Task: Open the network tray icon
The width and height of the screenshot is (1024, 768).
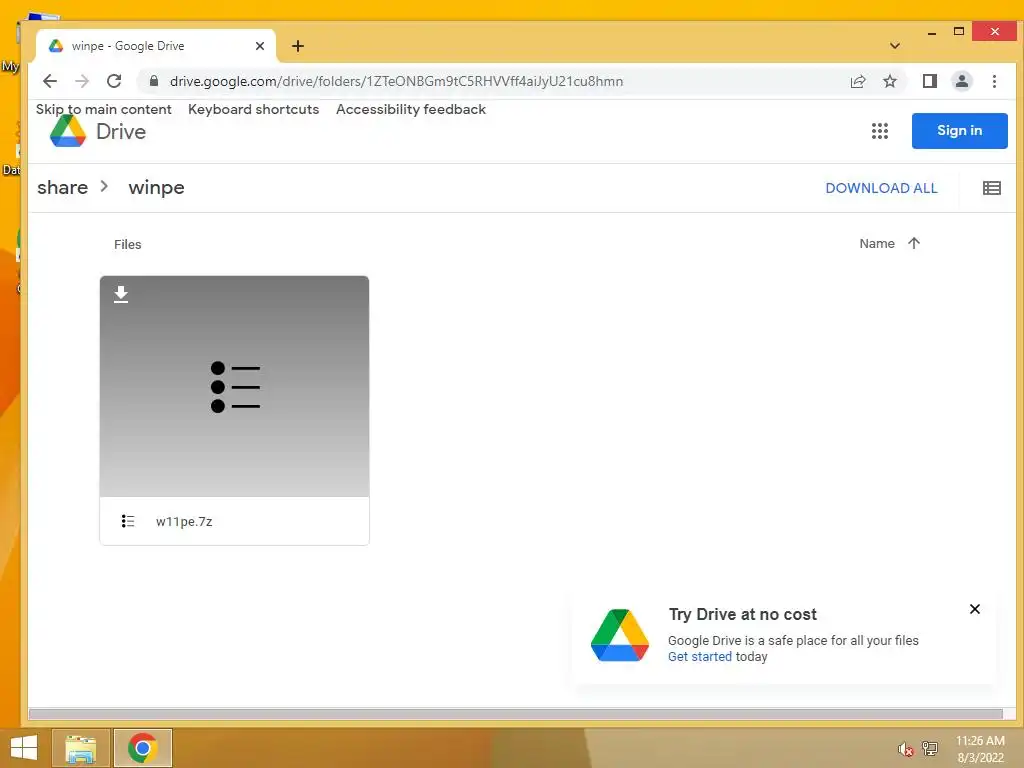Action: [929, 748]
